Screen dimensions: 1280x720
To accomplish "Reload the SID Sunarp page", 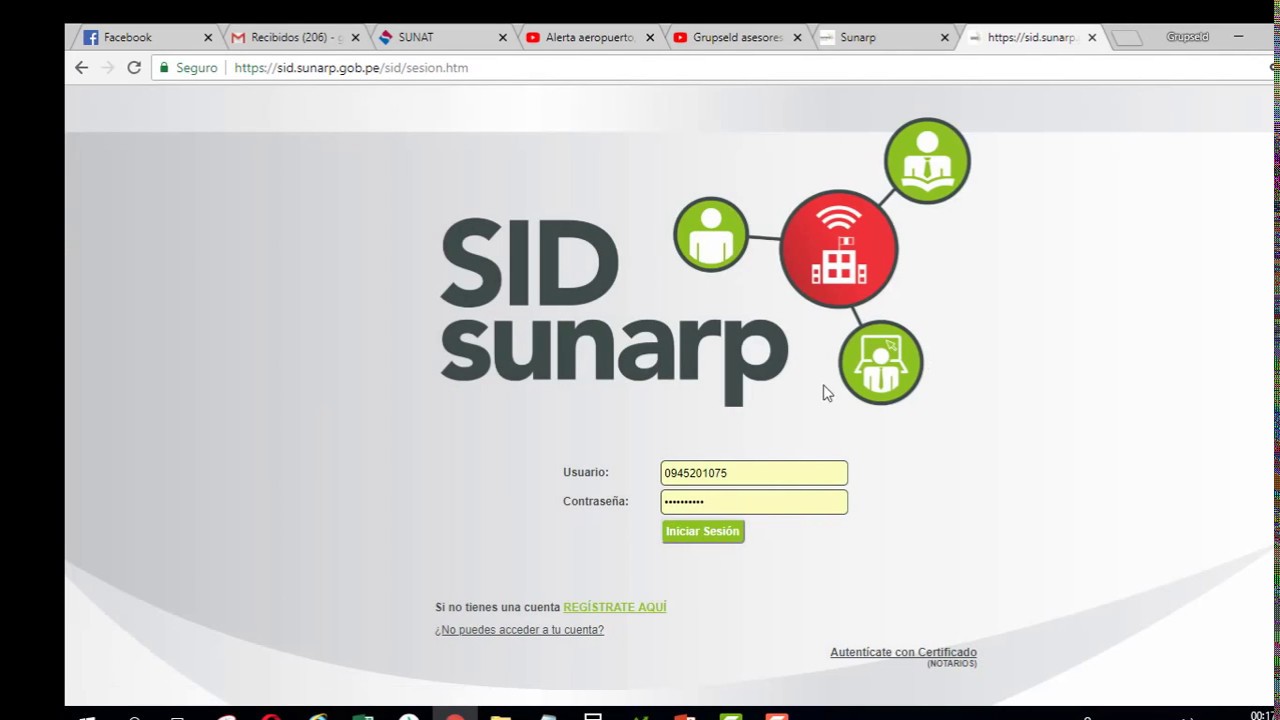I will (x=134, y=68).
